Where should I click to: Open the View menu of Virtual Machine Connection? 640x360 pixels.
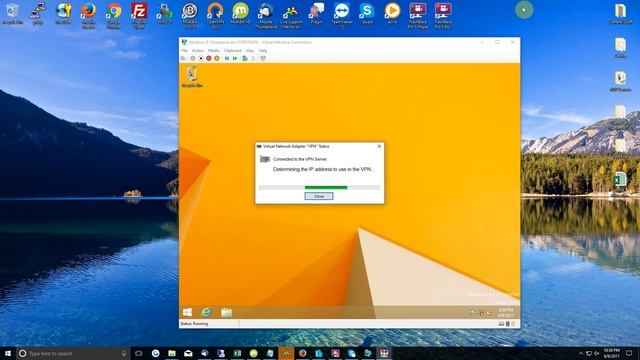[250, 51]
